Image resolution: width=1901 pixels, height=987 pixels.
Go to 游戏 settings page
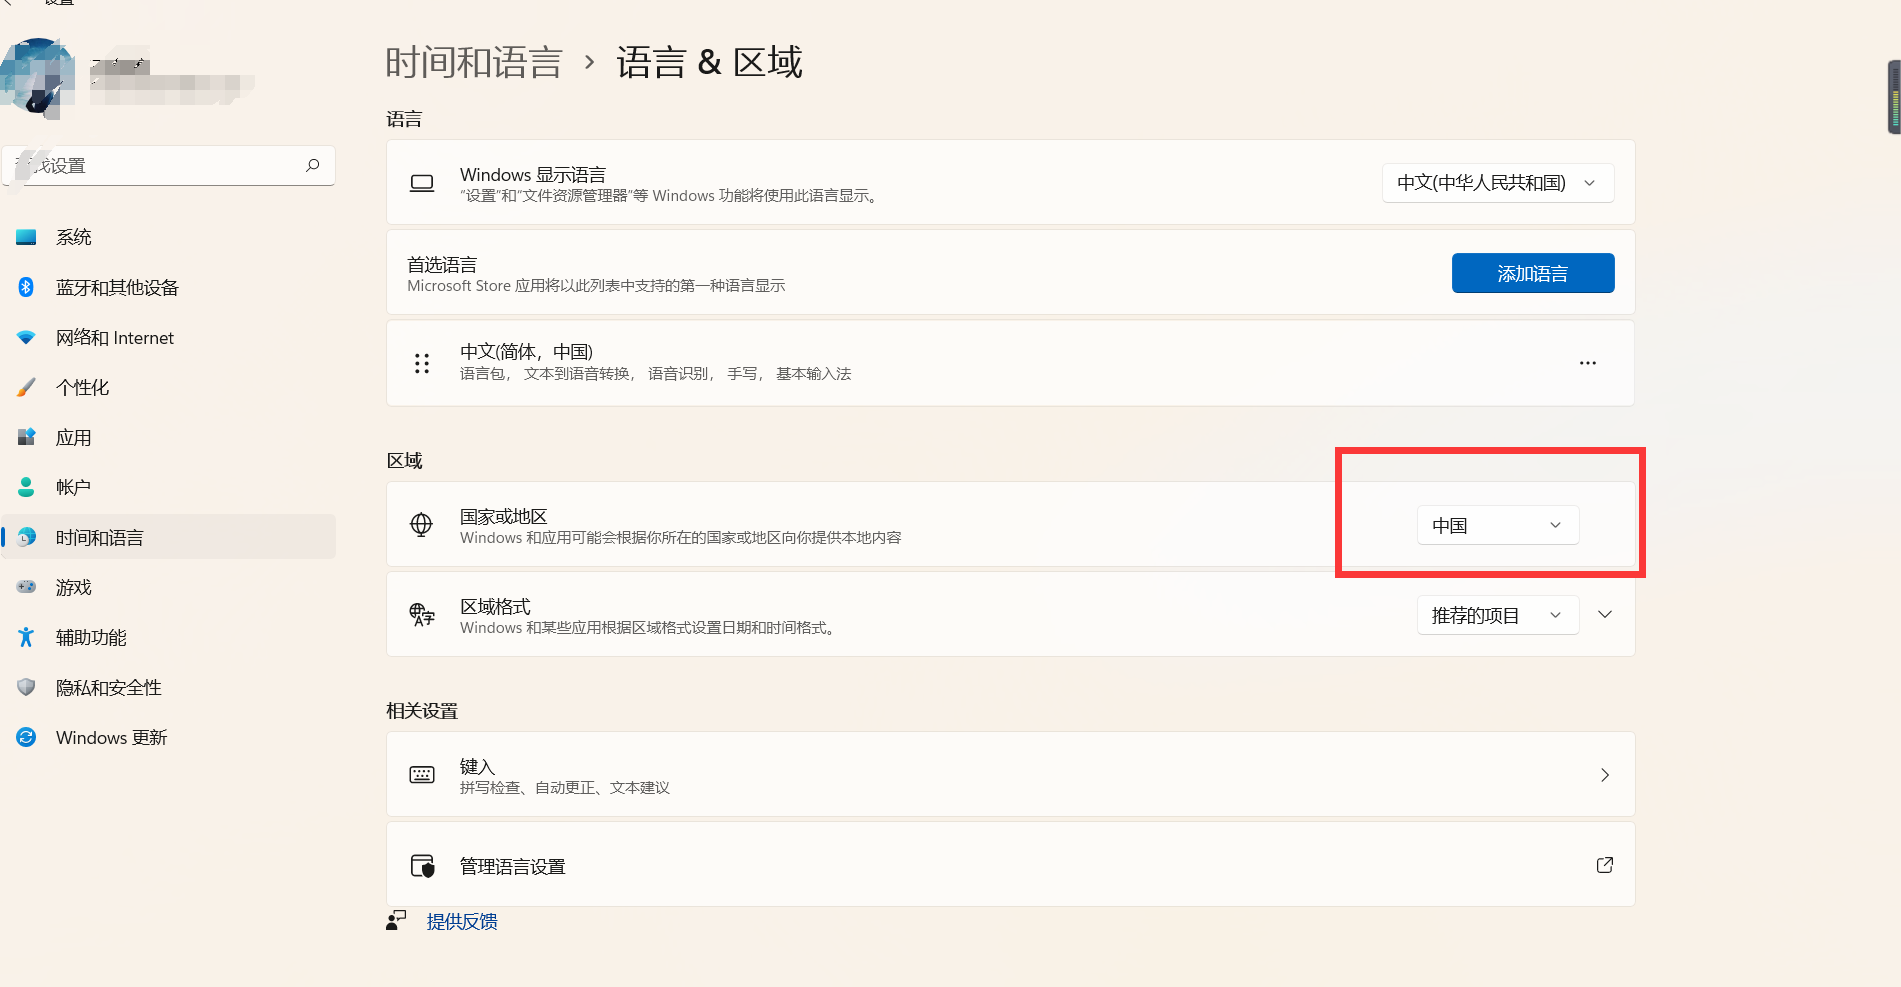click(x=168, y=587)
